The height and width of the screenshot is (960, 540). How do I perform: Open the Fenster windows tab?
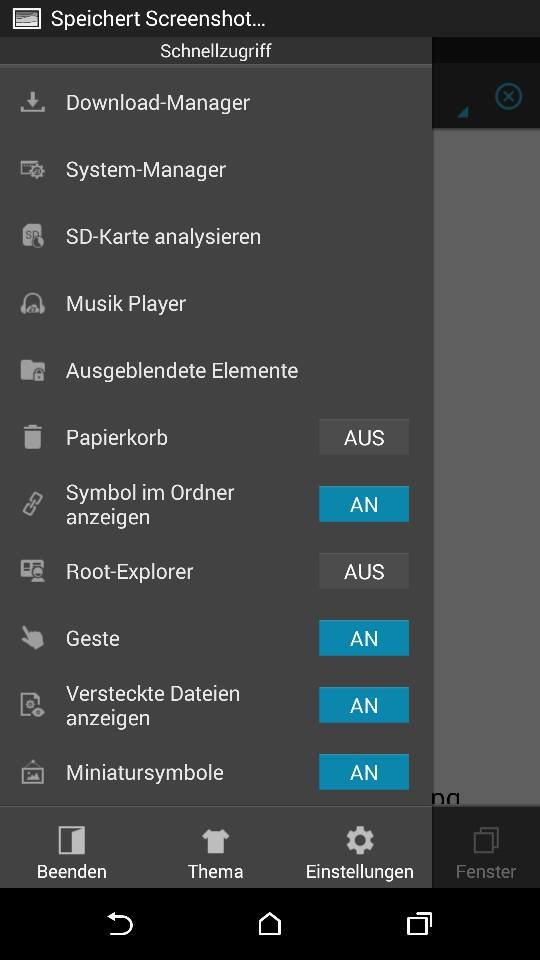click(486, 852)
